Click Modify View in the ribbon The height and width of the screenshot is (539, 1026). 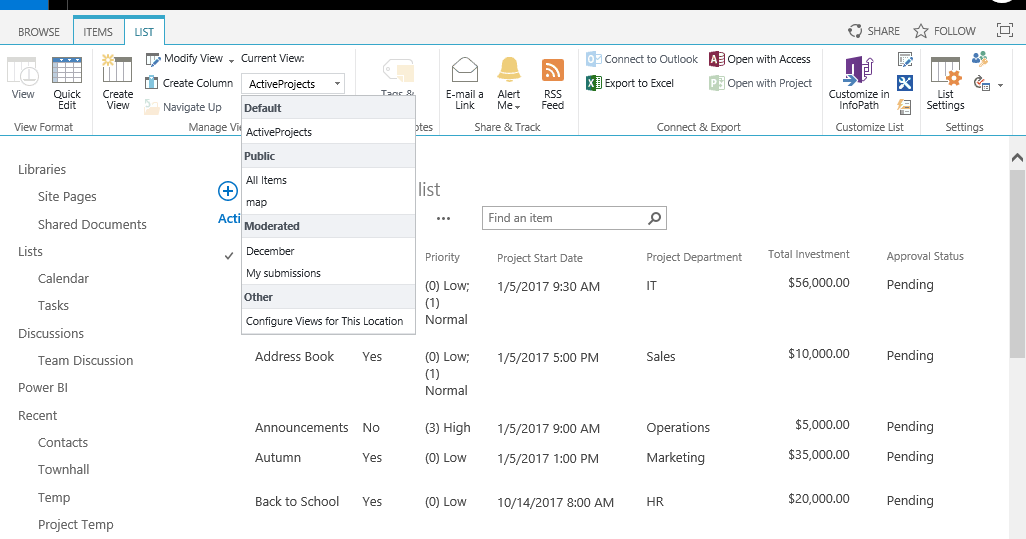tap(185, 59)
